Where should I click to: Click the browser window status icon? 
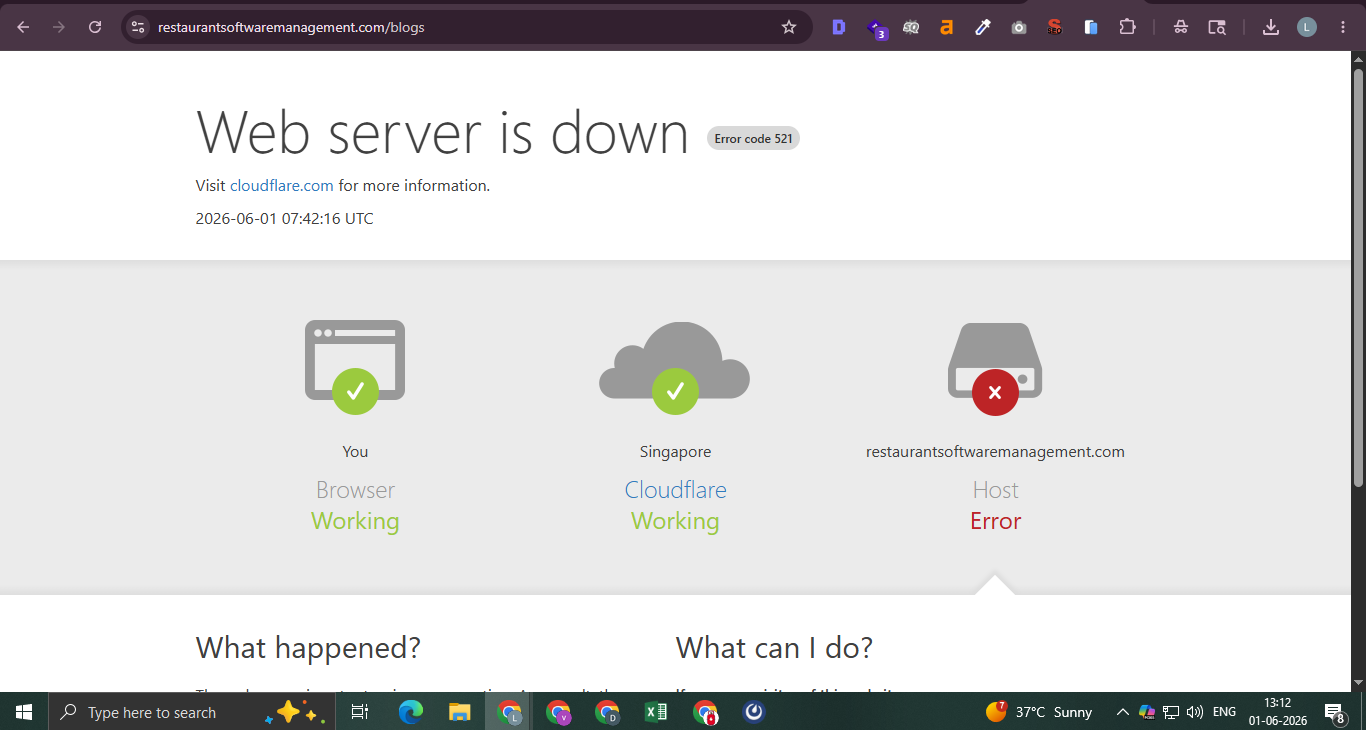coord(355,366)
